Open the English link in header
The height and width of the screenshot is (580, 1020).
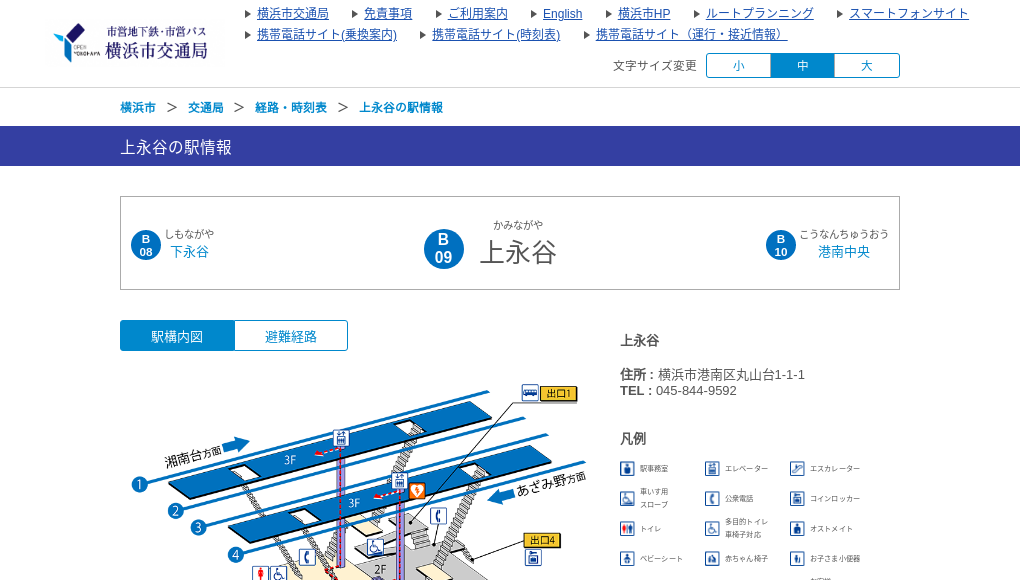562,14
